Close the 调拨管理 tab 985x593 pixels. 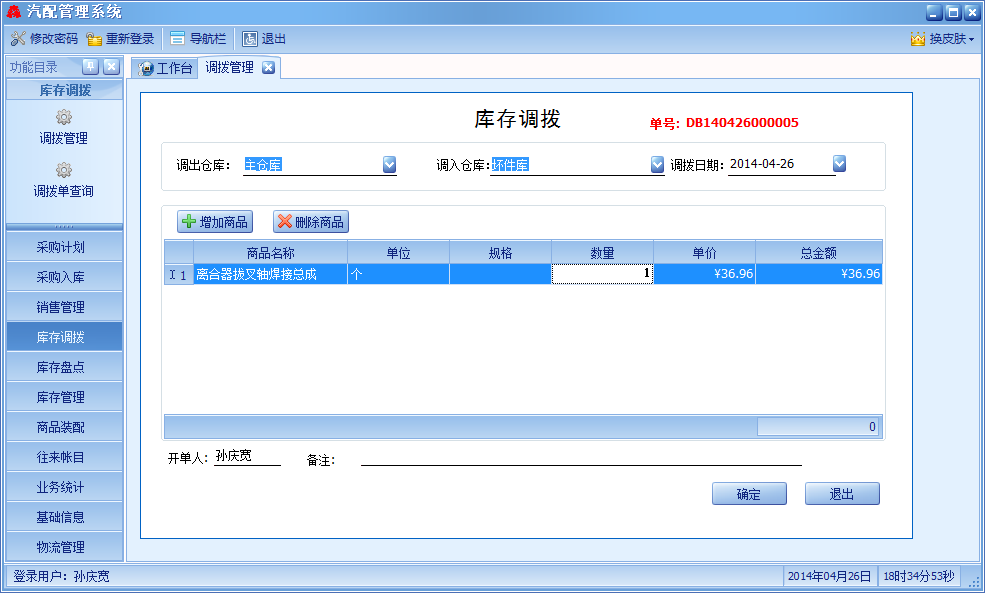click(x=268, y=68)
